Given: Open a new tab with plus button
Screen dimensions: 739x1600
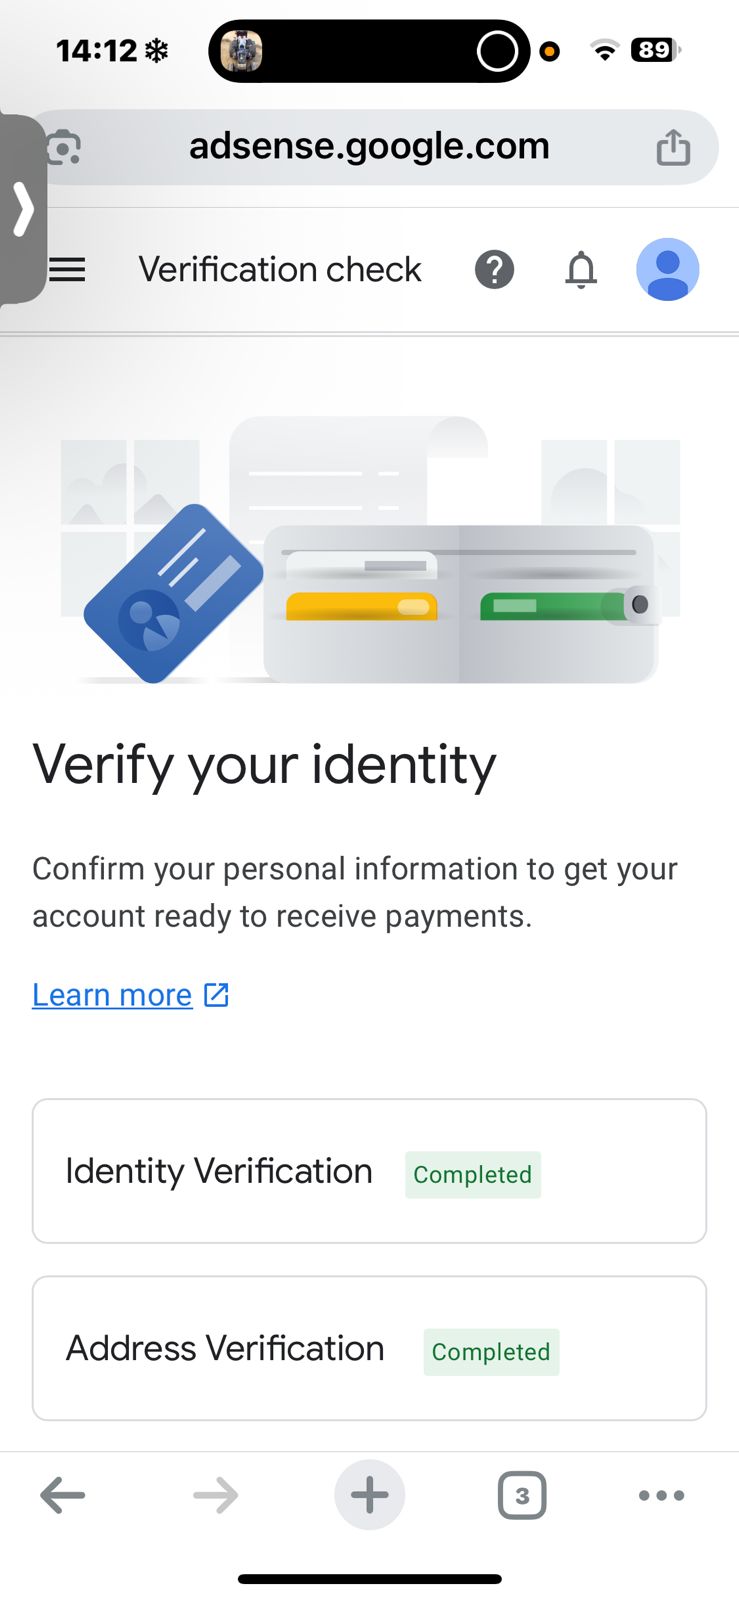Looking at the screenshot, I should [x=369, y=1496].
